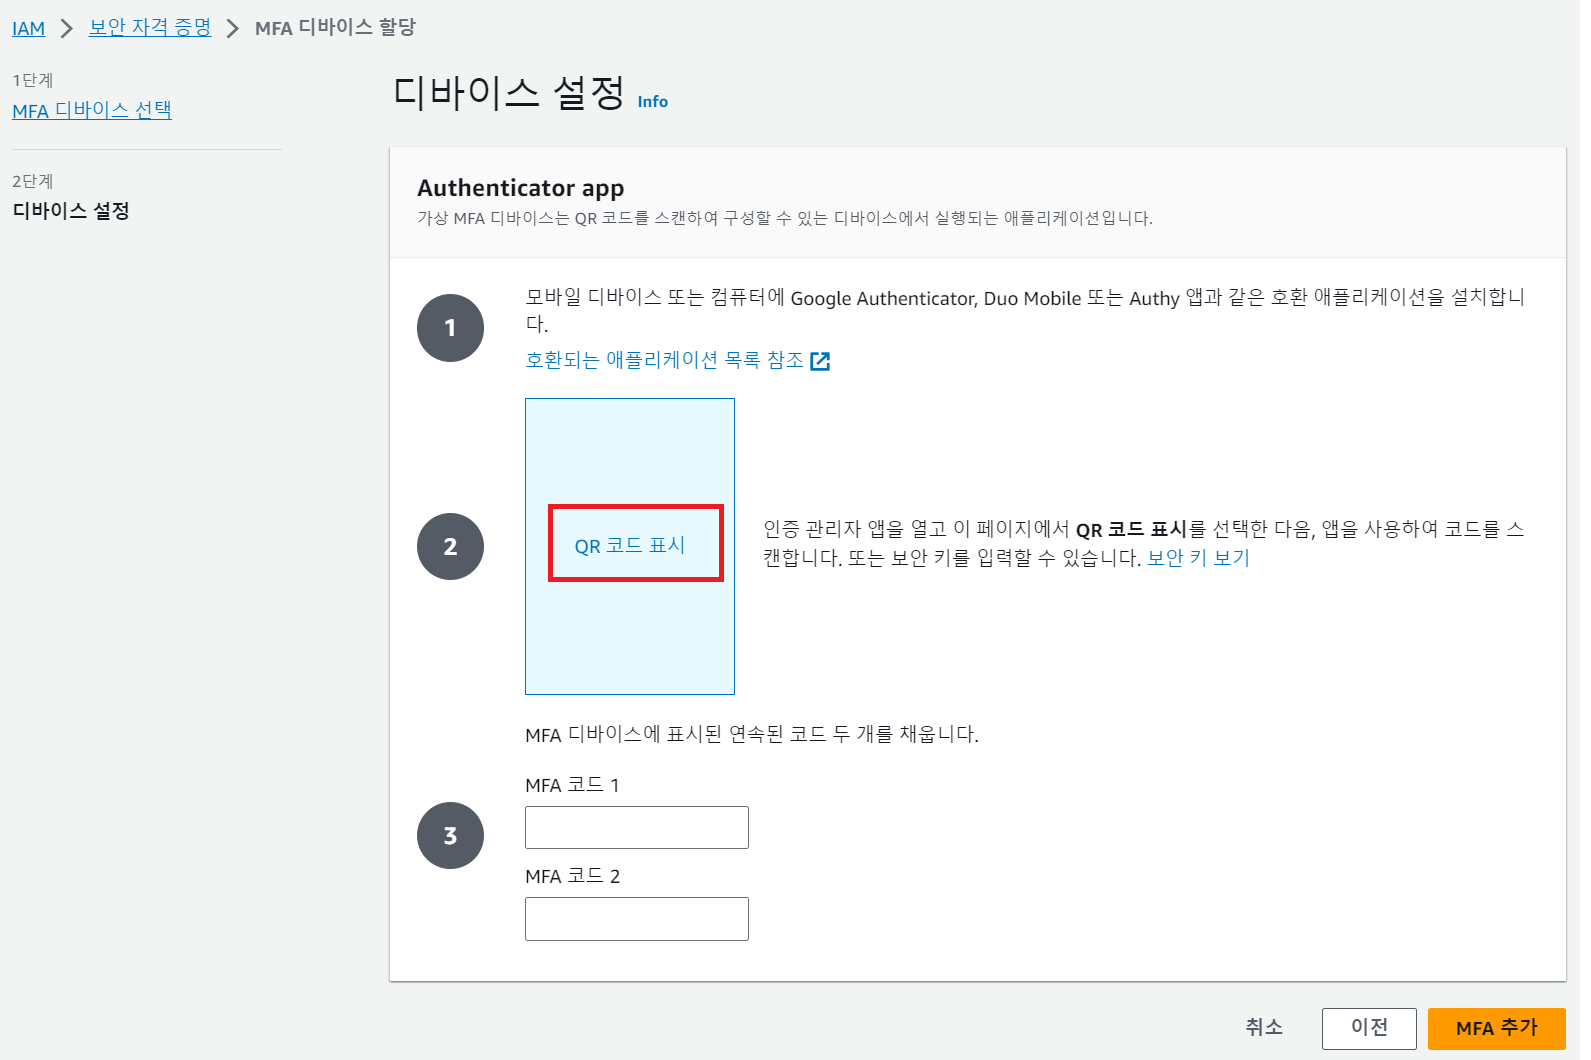1591x1060 pixels.
Task: Submit with the MFA 추가 button
Action: click(x=1497, y=1028)
